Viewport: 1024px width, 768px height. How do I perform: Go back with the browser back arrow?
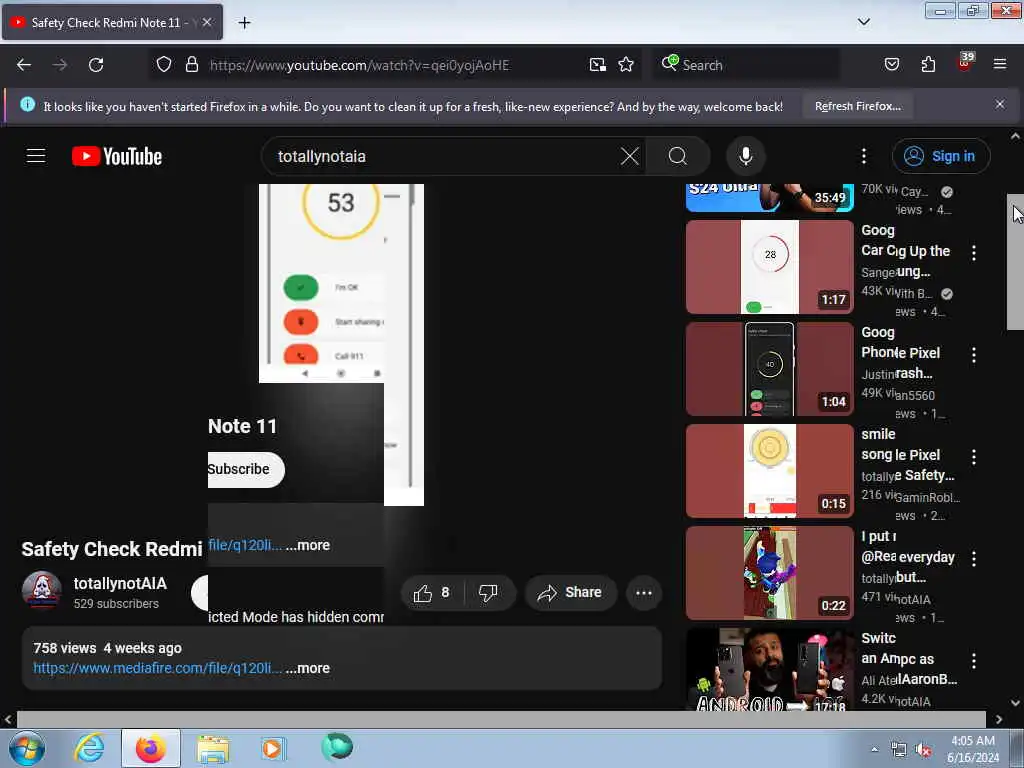pyautogui.click(x=24, y=65)
